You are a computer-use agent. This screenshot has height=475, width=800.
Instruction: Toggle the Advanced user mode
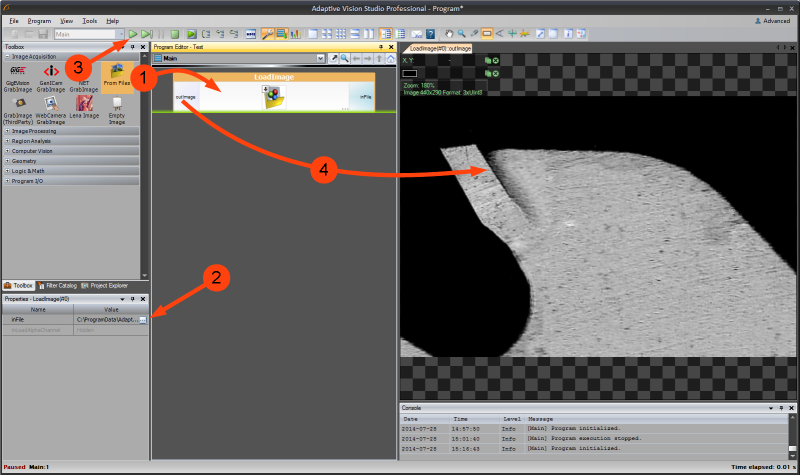770,20
